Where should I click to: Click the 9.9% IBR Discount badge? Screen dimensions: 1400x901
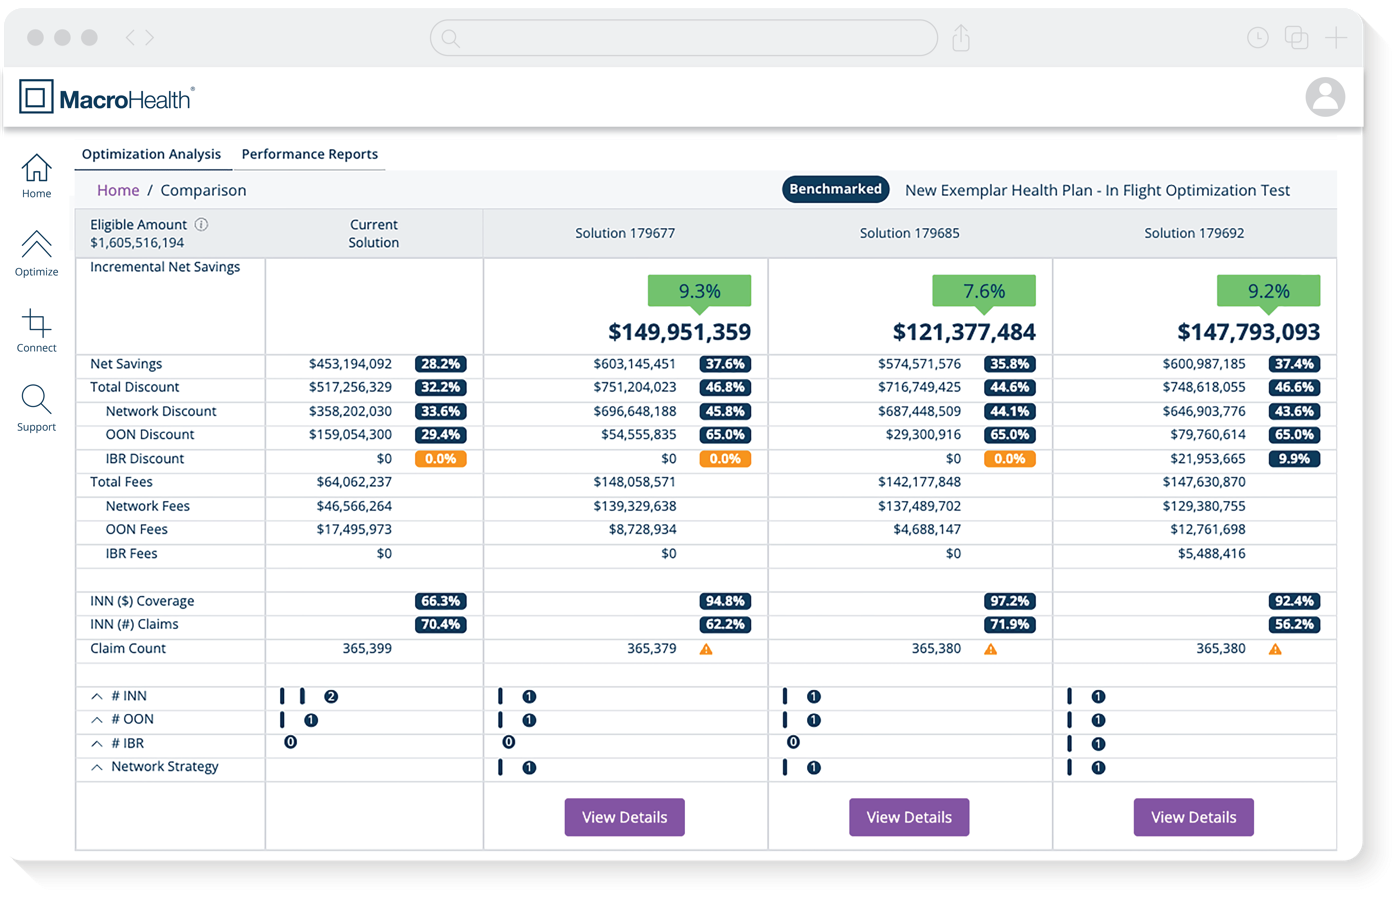point(1294,459)
